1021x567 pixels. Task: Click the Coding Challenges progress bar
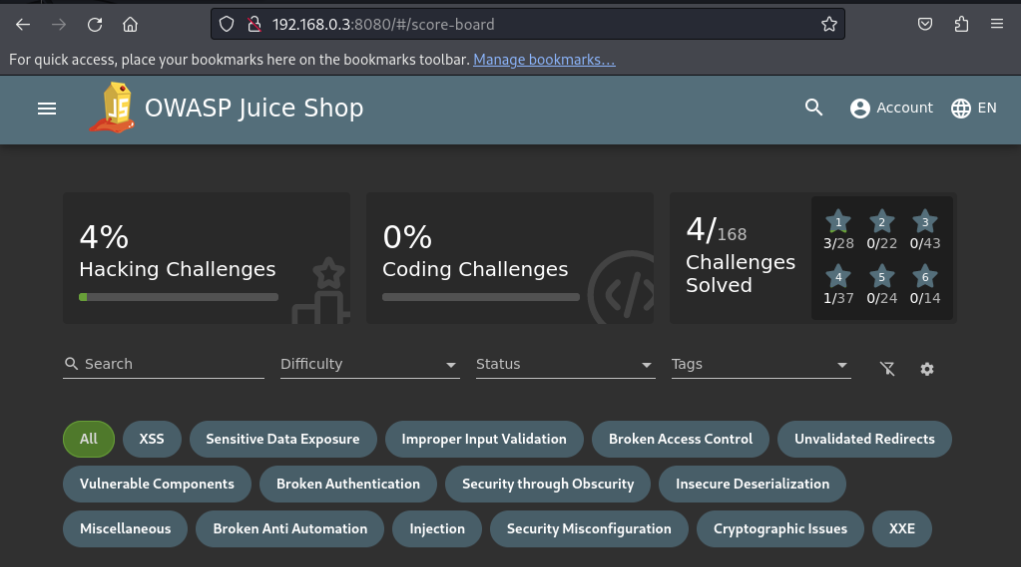click(x=481, y=297)
